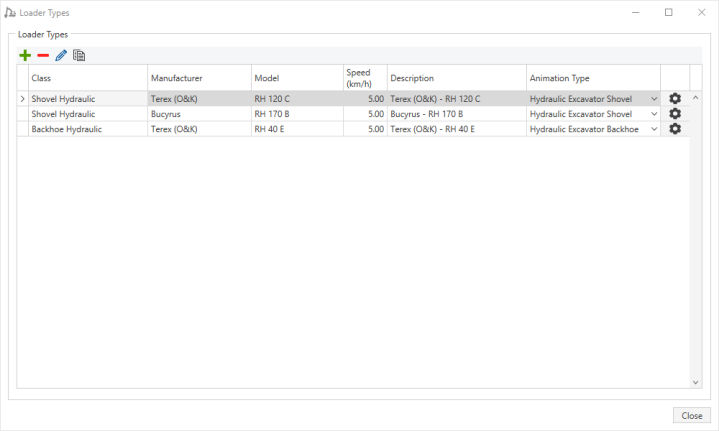
Task: Open settings gear for RH 40 E row
Action: [x=675, y=129]
